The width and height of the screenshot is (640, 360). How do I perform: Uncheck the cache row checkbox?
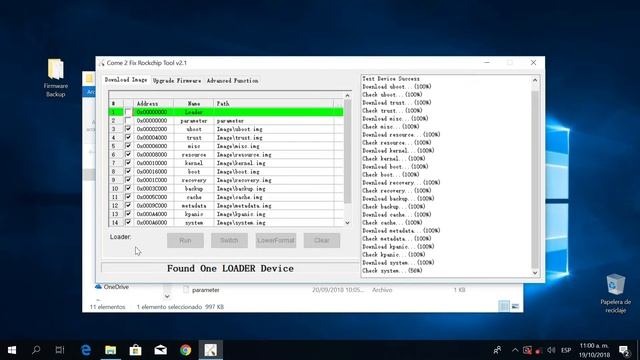tap(128, 197)
